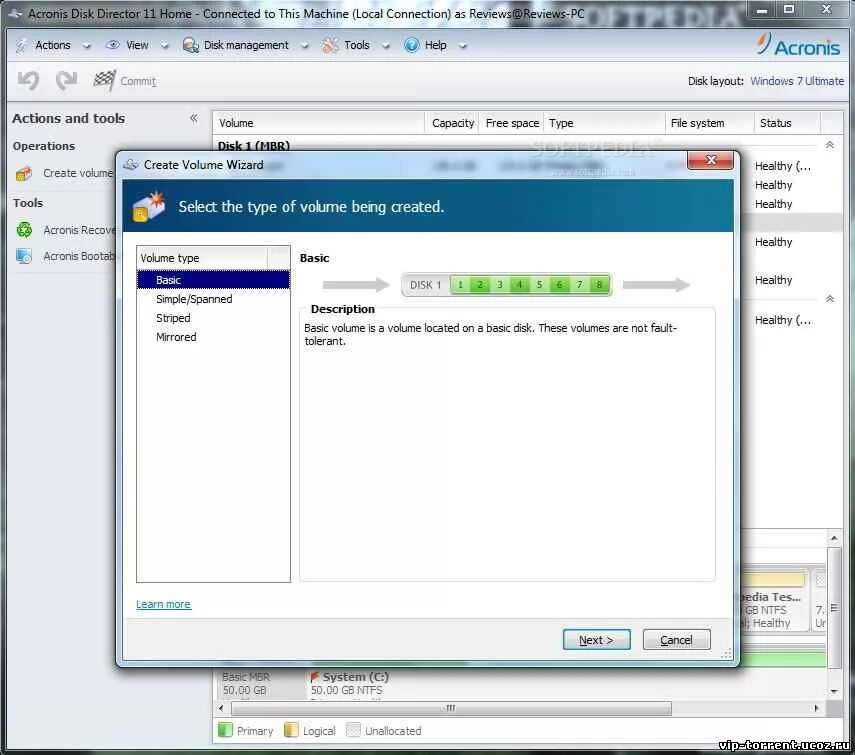Sort by the Volume column header
The image size is (855, 755).
(318, 123)
